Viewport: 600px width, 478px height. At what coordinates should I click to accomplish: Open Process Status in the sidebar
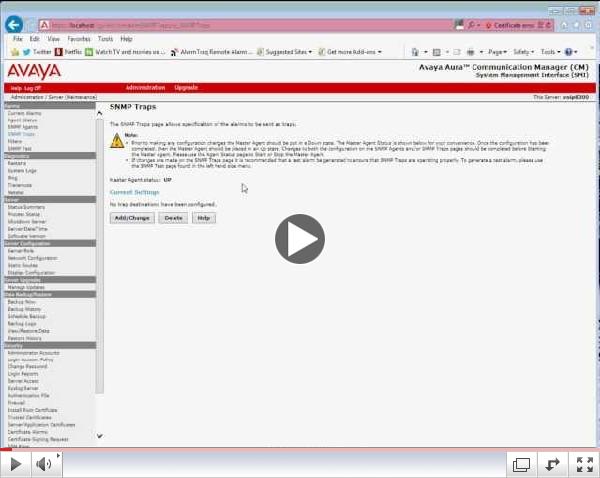coord(24,214)
